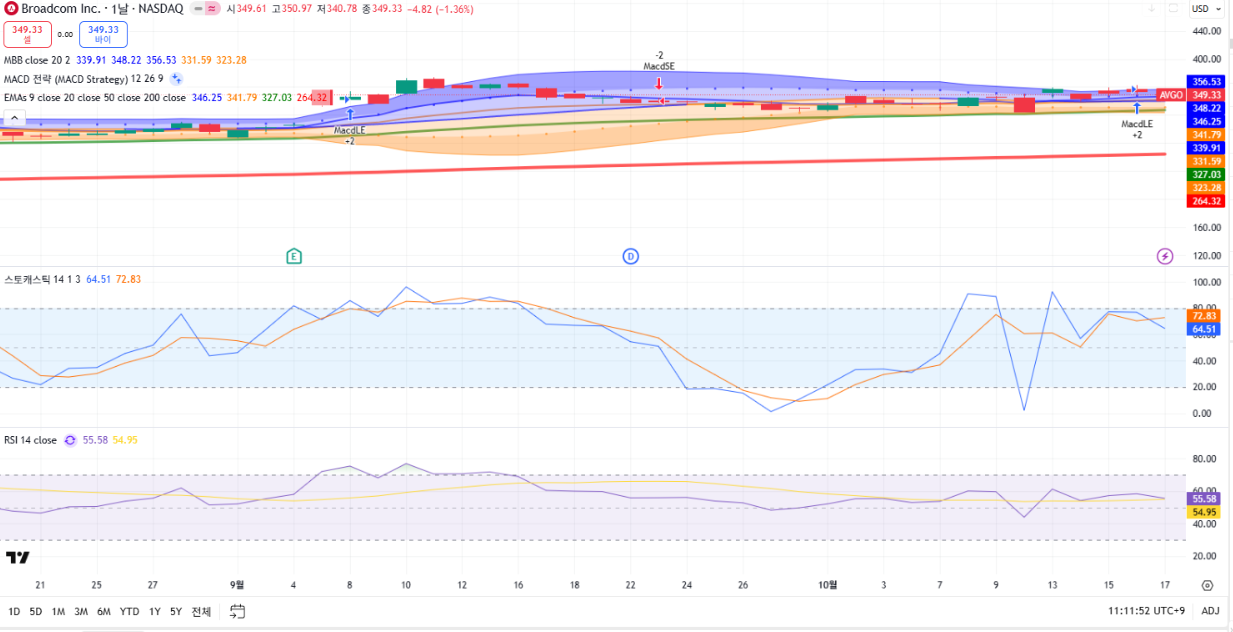Click the faded square icon near USD
Screen dimensions: 1233x632
(x=1173, y=8)
